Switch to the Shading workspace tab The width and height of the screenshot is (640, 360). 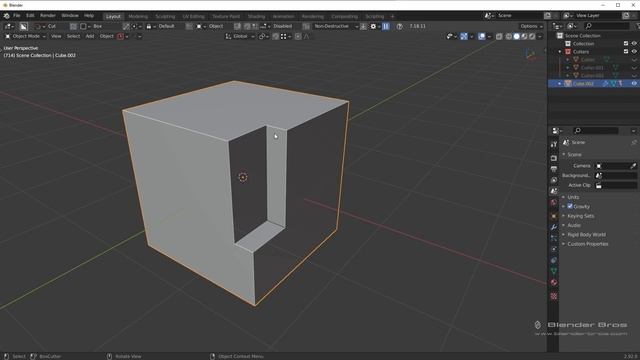pos(257,16)
